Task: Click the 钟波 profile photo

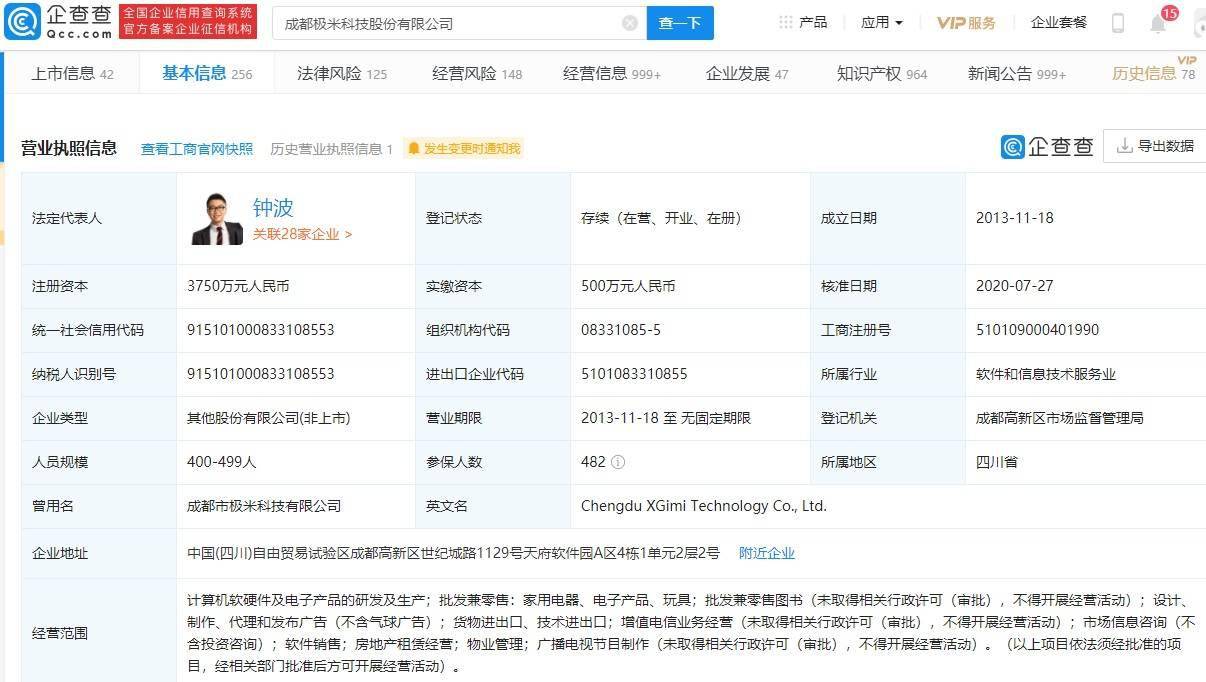Action: 217,217
